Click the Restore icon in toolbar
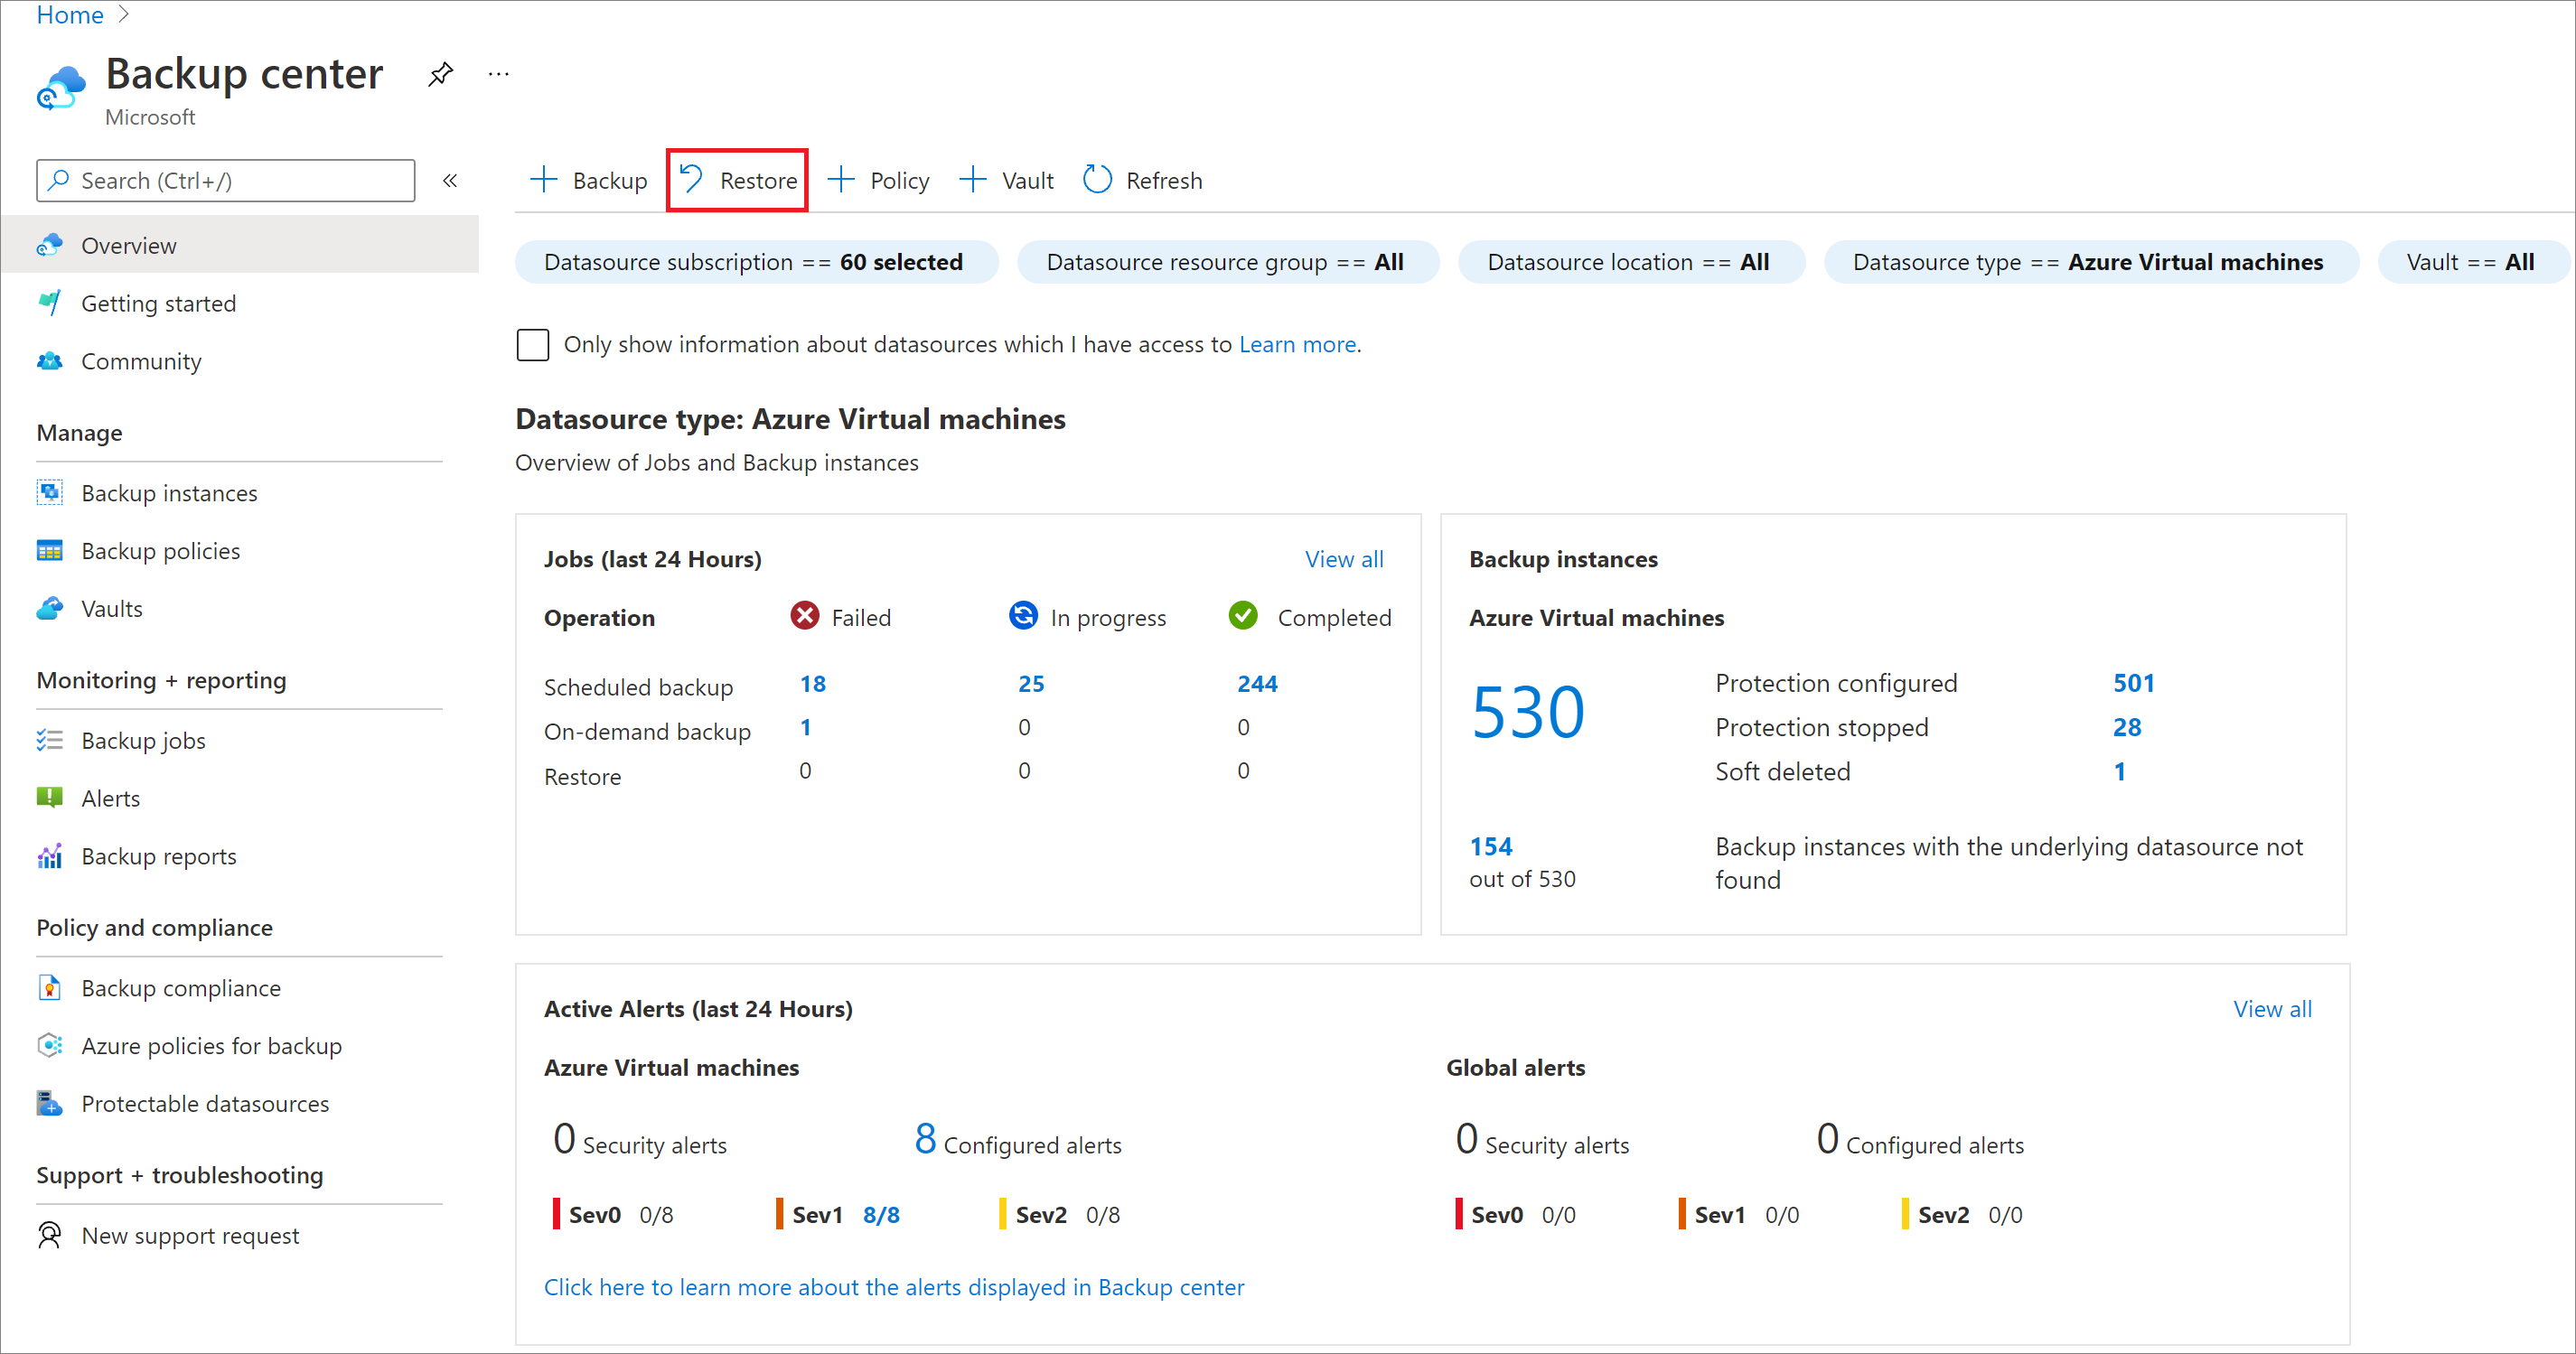 (737, 181)
